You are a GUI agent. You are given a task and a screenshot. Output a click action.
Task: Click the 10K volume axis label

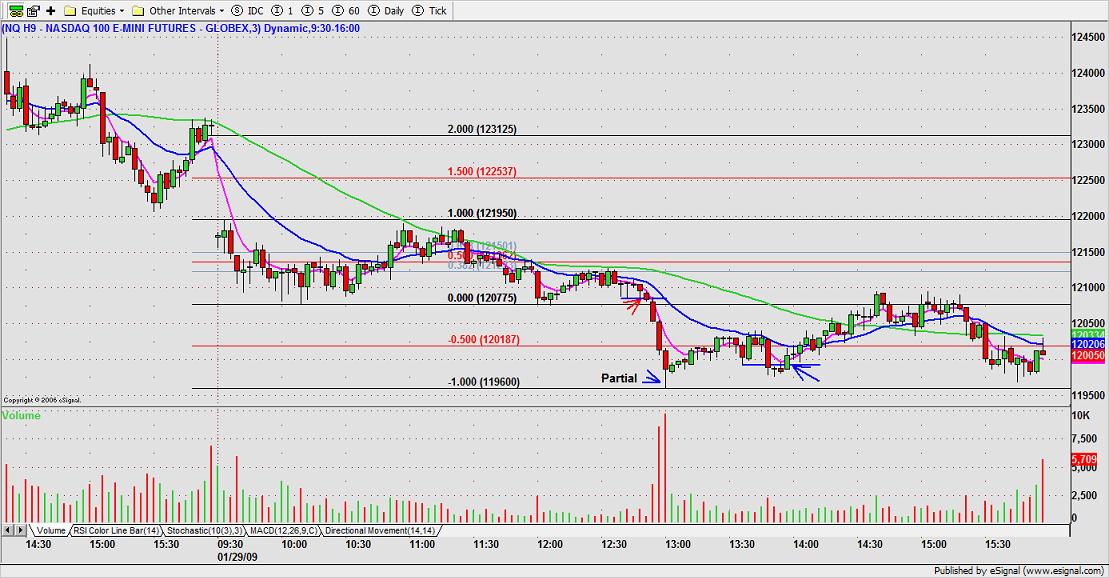coord(1081,415)
